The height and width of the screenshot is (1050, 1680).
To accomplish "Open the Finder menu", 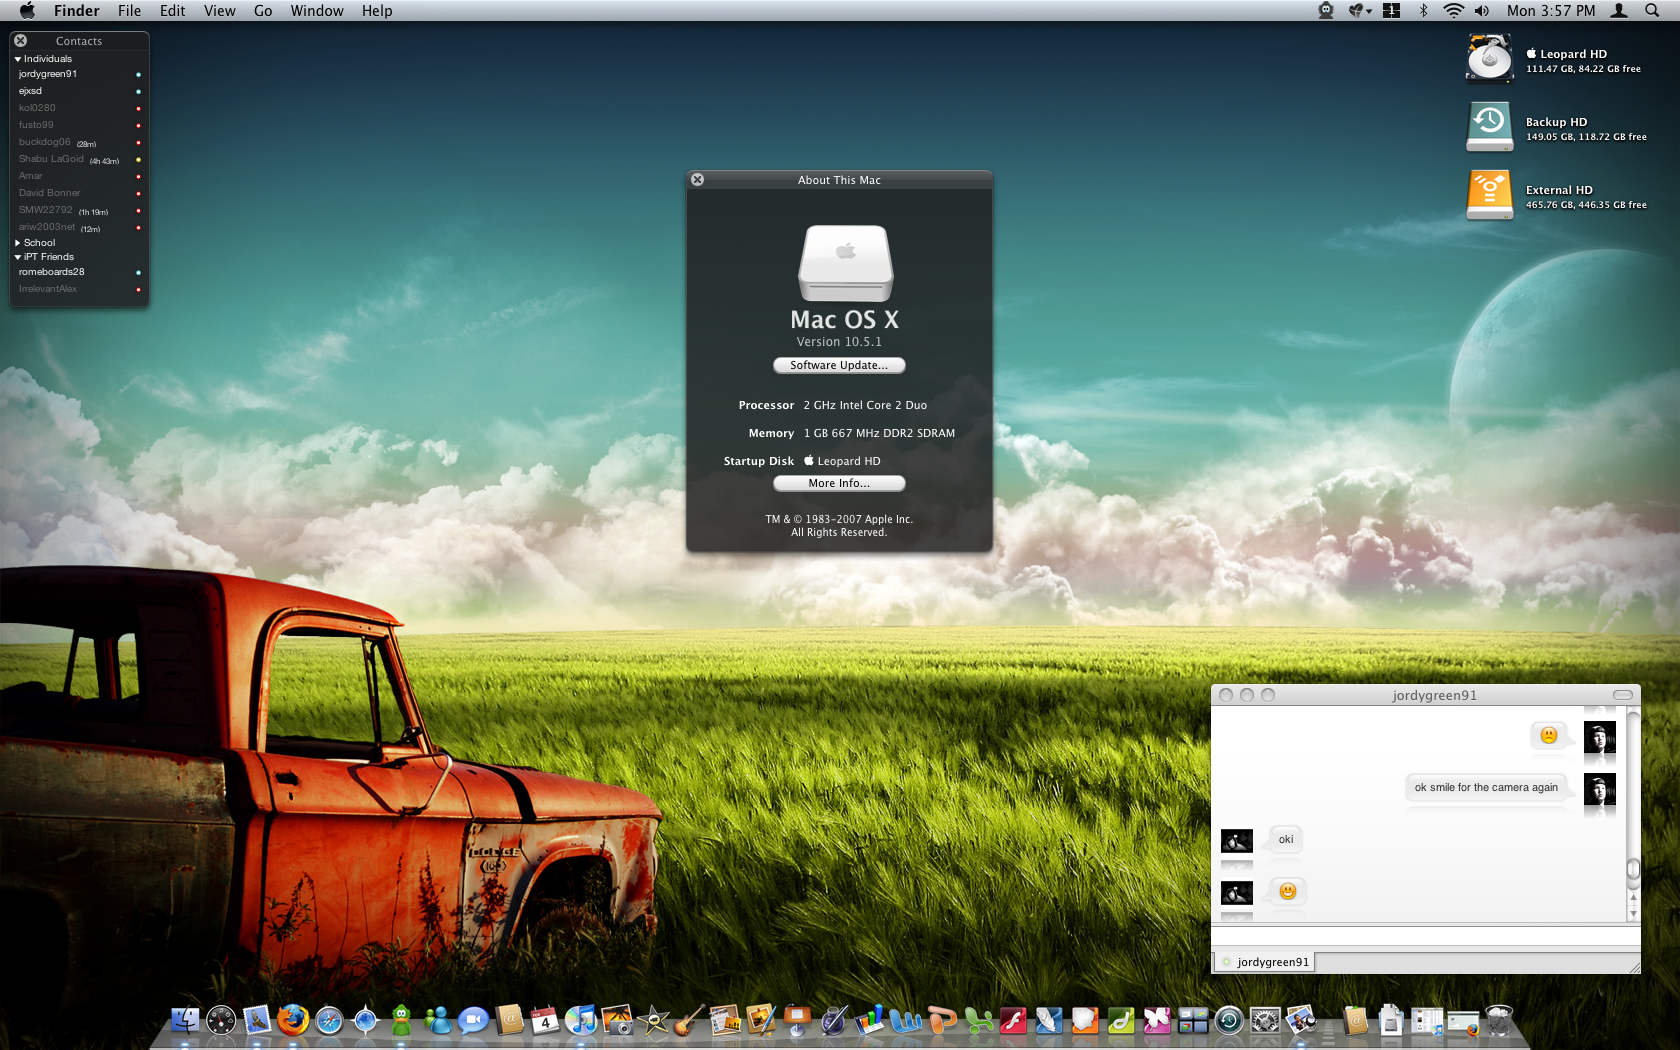I will 76,10.
